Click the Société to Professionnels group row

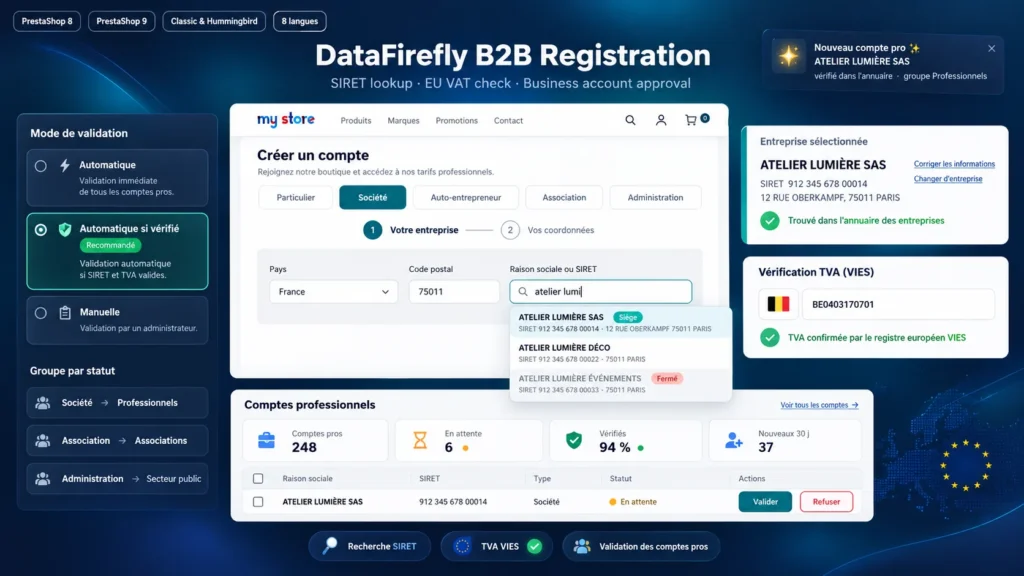pyautogui.click(x=118, y=403)
